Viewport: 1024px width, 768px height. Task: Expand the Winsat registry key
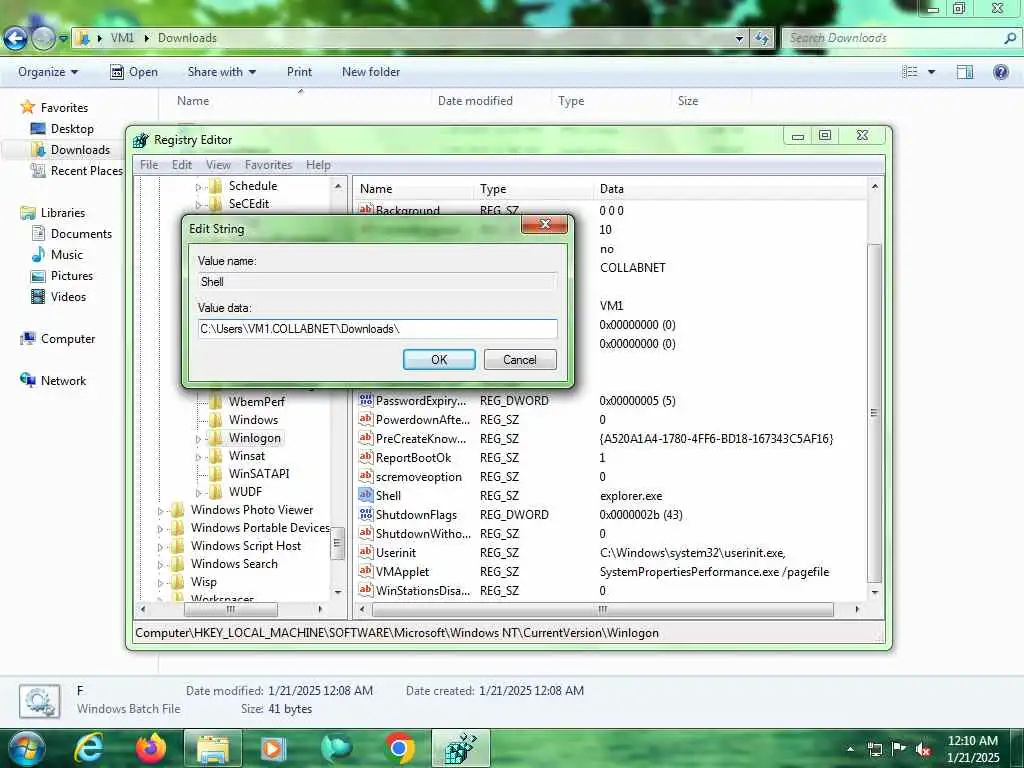pyautogui.click(x=199, y=457)
